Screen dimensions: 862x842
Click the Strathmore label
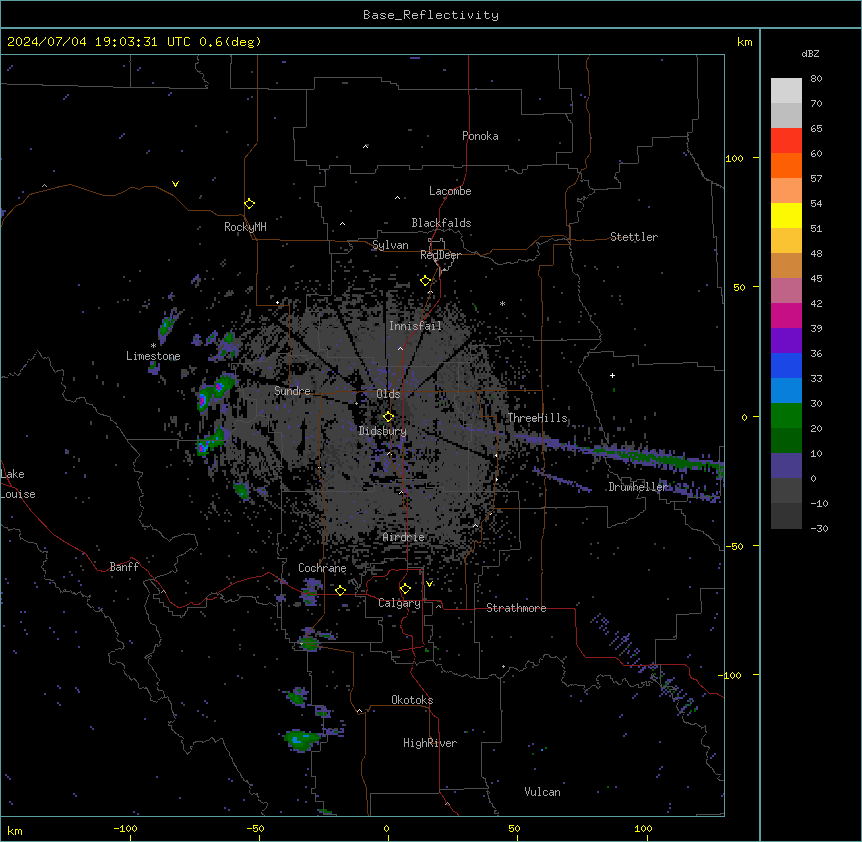click(x=516, y=608)
